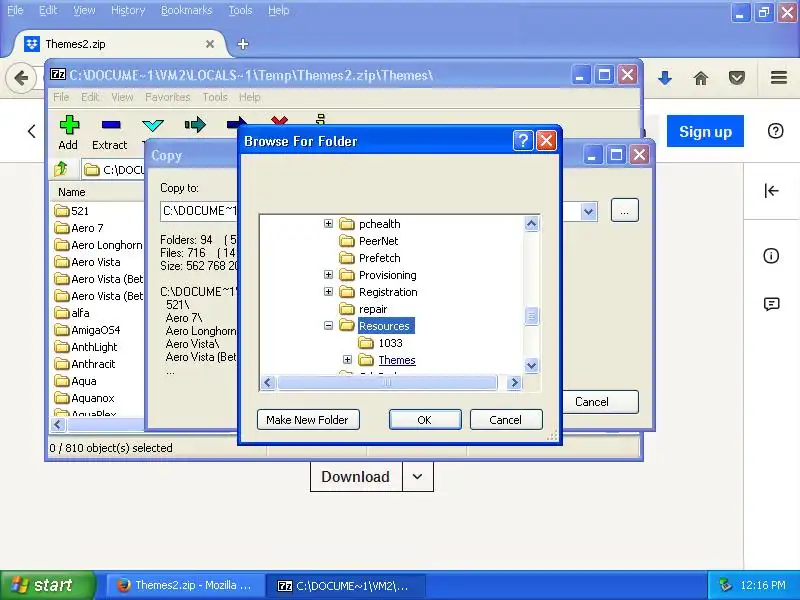Click the Dropbox Download button
Viewport: 800px width, 600px height.
click(x=356, y=477)
